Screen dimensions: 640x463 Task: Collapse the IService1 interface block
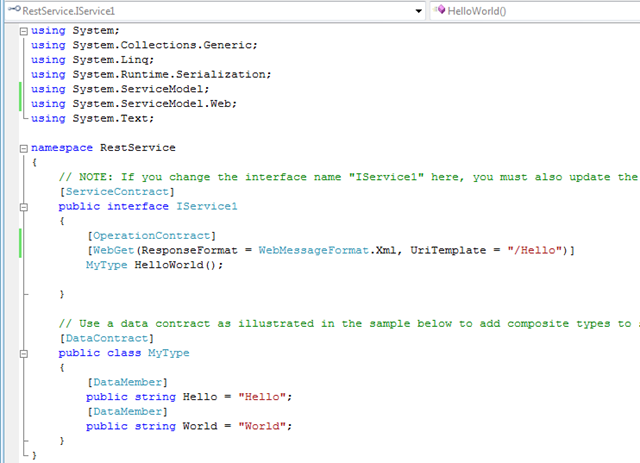[24, 207]
